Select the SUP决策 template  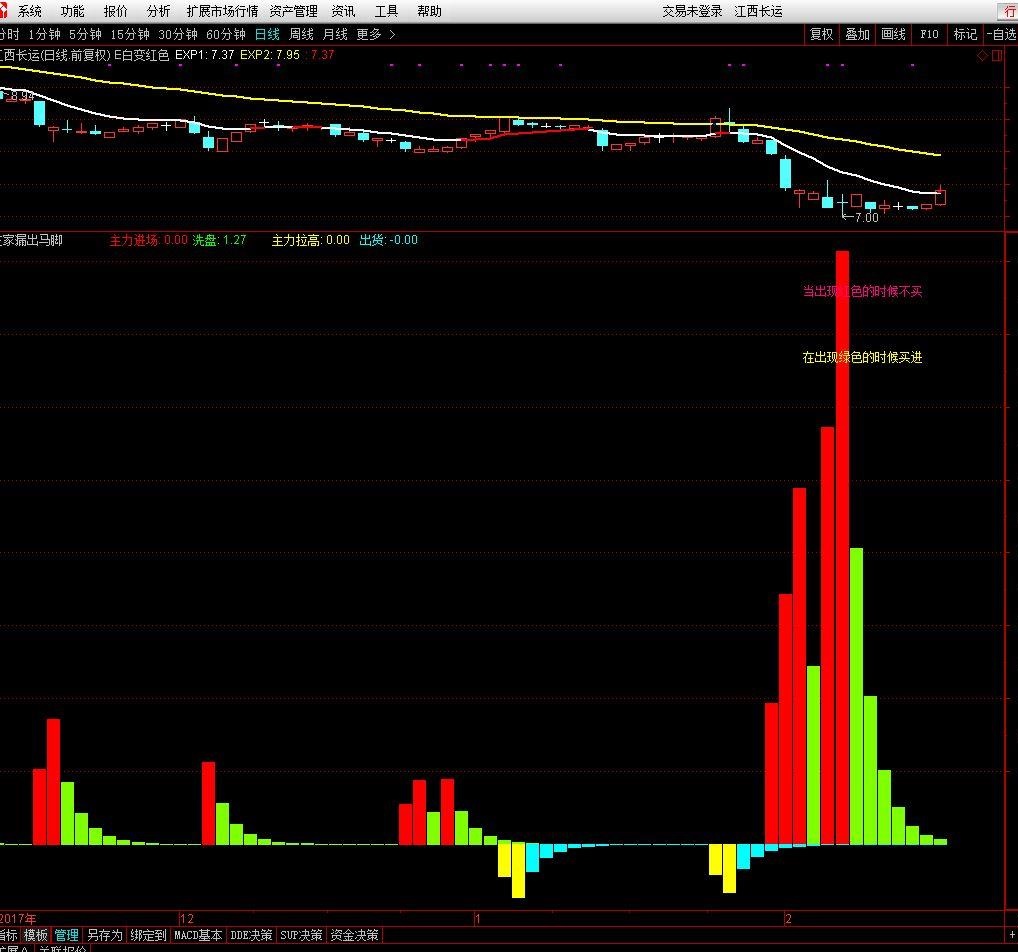[x=301, y=935]
